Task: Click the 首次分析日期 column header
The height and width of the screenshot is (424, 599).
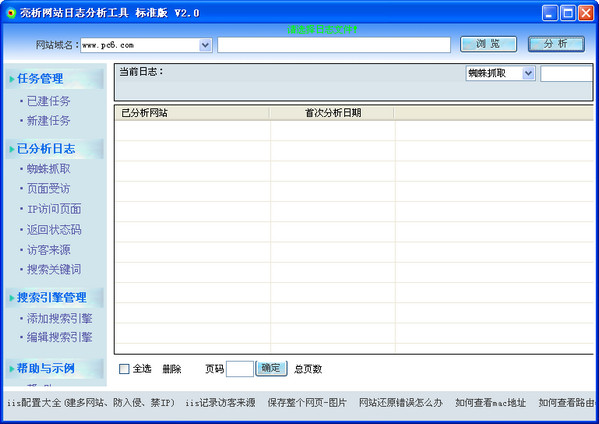Action: 332,113
